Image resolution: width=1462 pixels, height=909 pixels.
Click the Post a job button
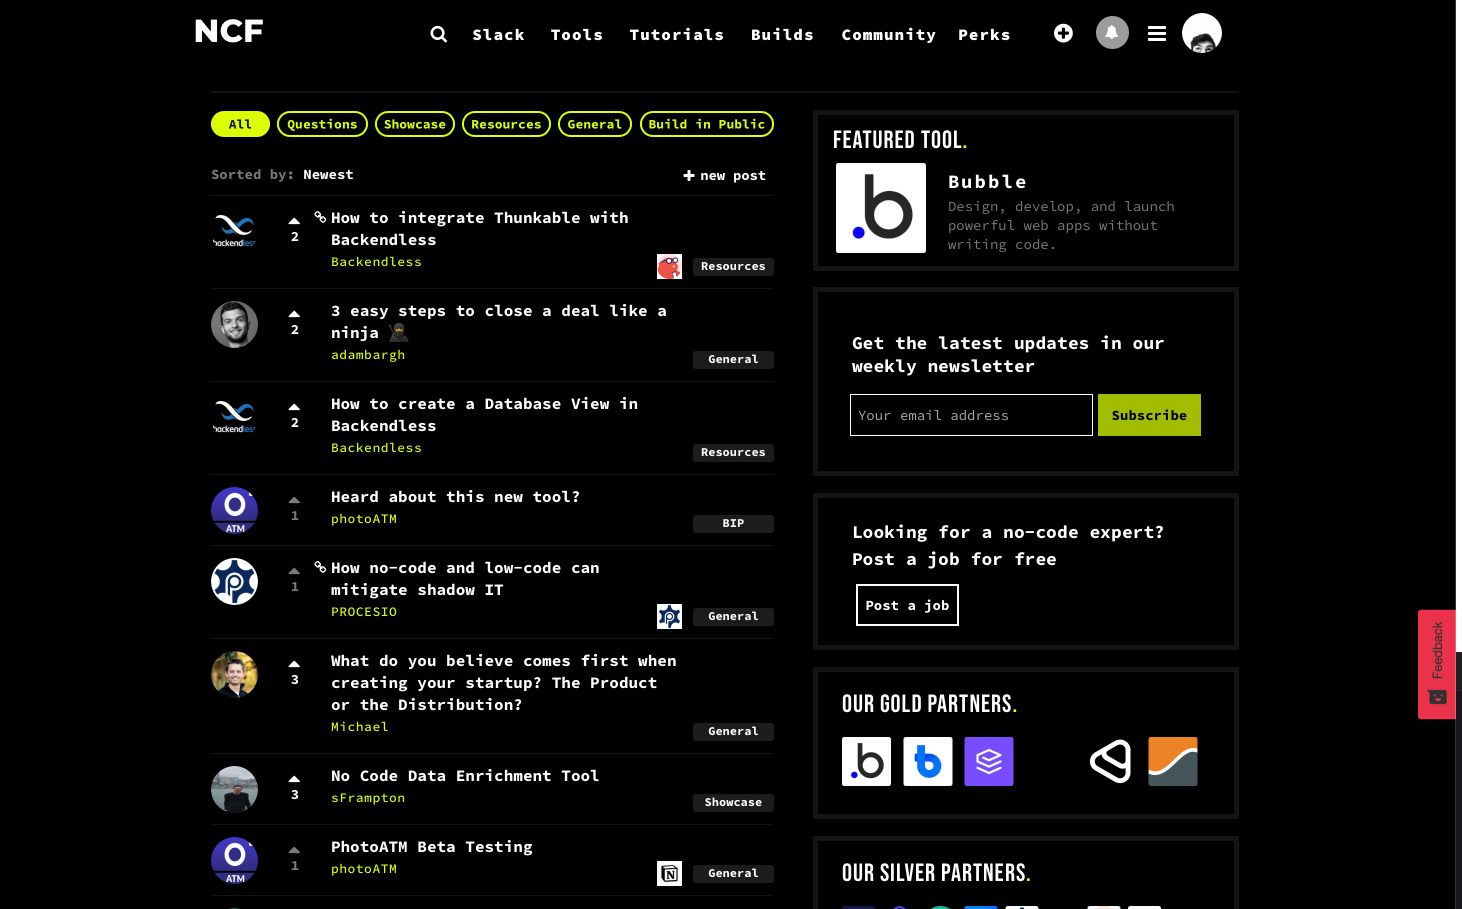click(x=907, y=605)
